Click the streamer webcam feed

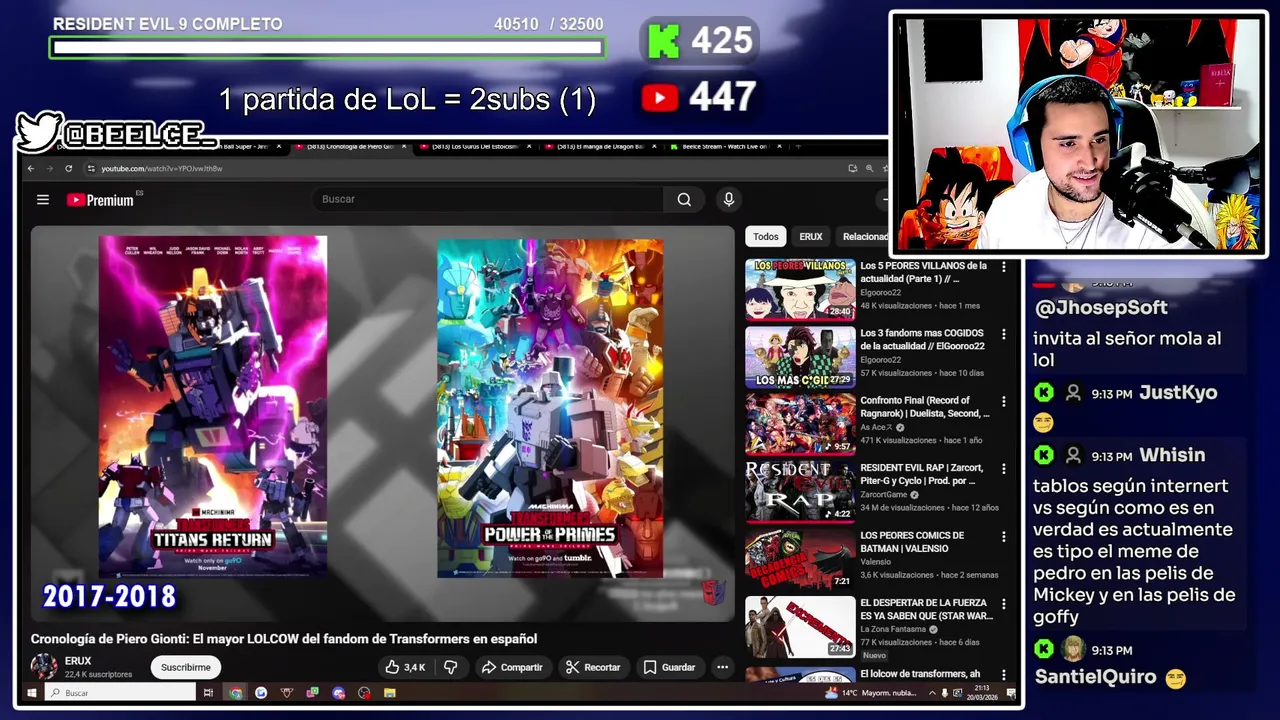tap(1078, 134)
